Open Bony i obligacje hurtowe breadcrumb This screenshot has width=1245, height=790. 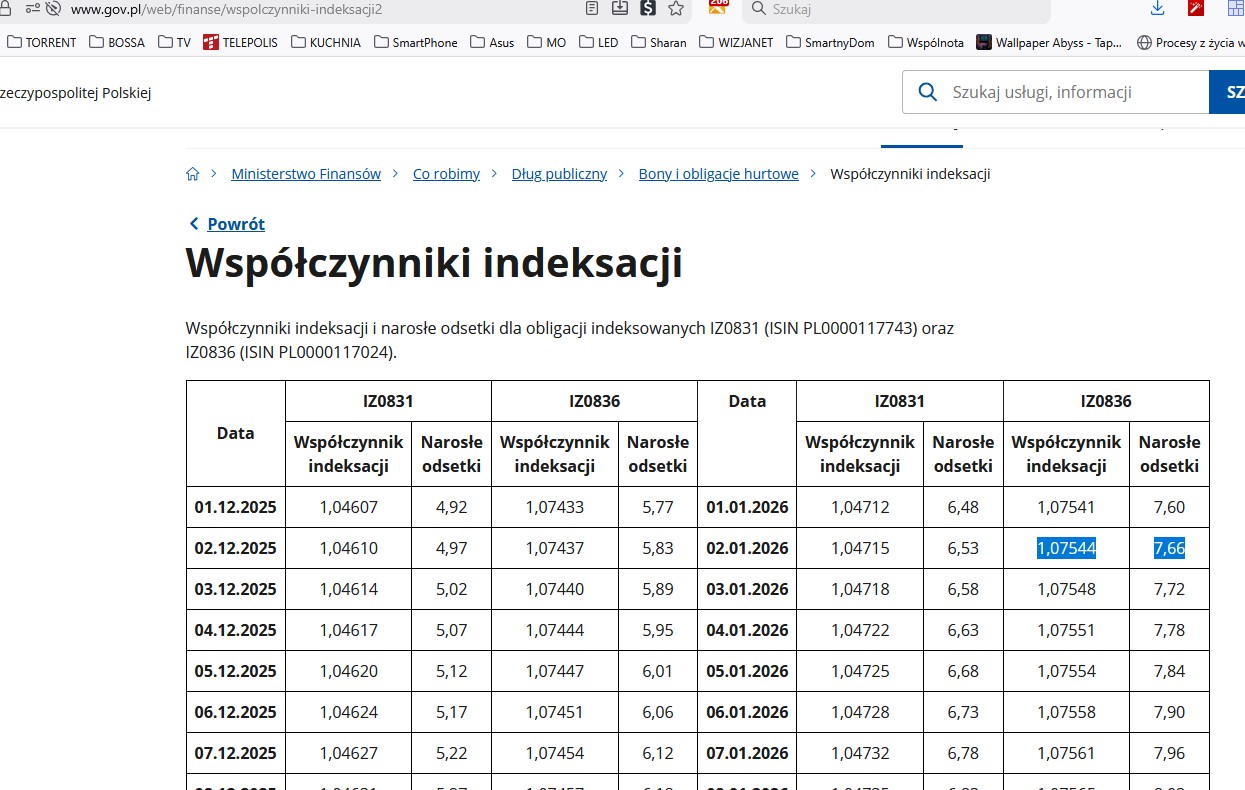coord(718,174)
